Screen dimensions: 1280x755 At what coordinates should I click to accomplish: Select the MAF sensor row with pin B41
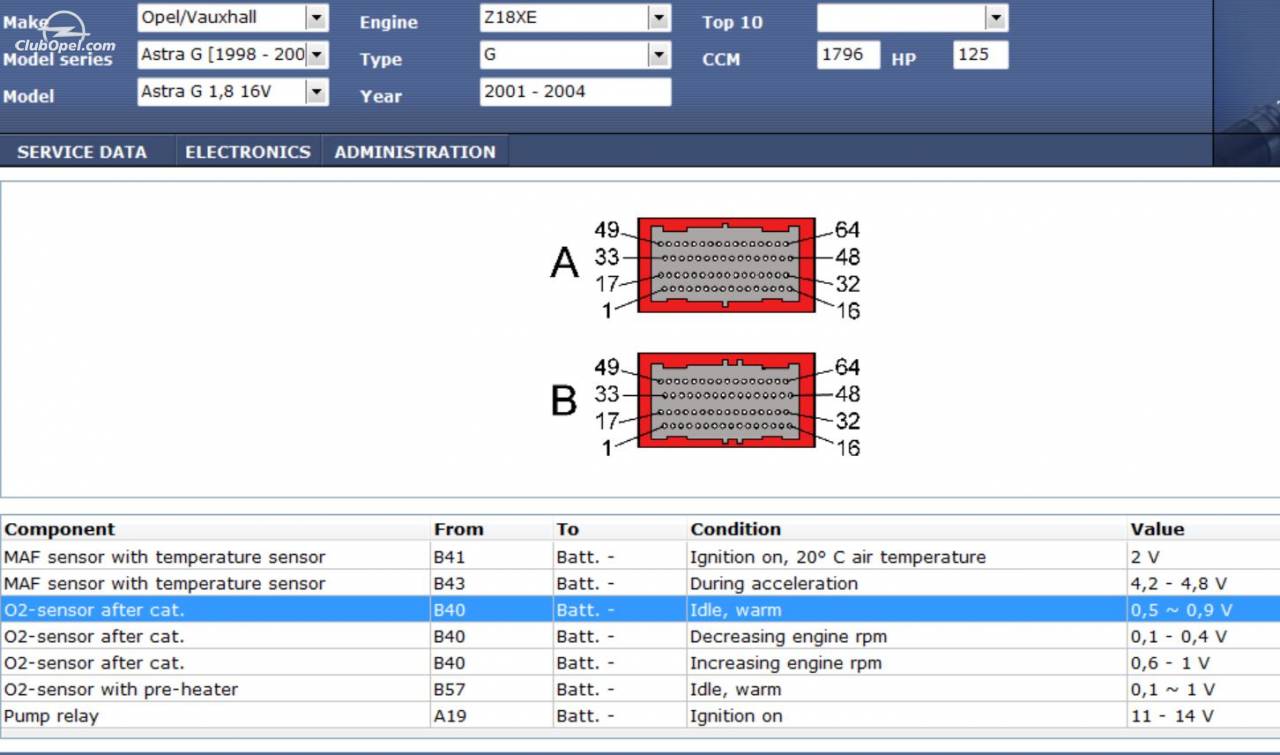(x=640, y=557)
